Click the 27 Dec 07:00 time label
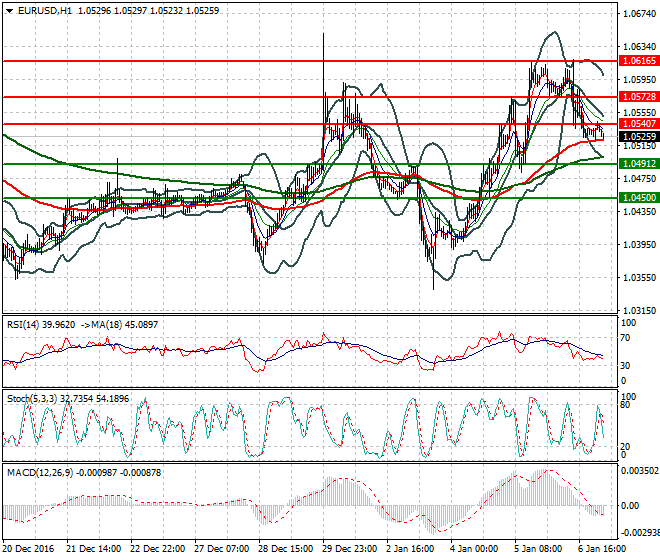Screen dimensions: 660x560 coord(222,549)
